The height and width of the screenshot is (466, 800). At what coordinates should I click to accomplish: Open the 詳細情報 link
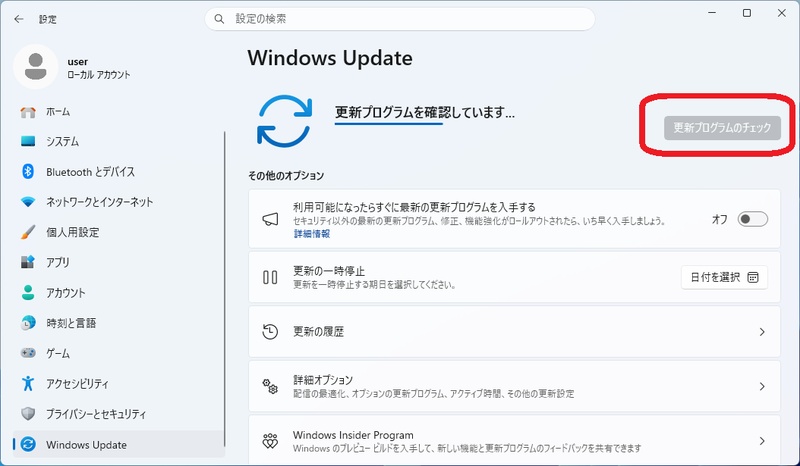pos(312,234)
